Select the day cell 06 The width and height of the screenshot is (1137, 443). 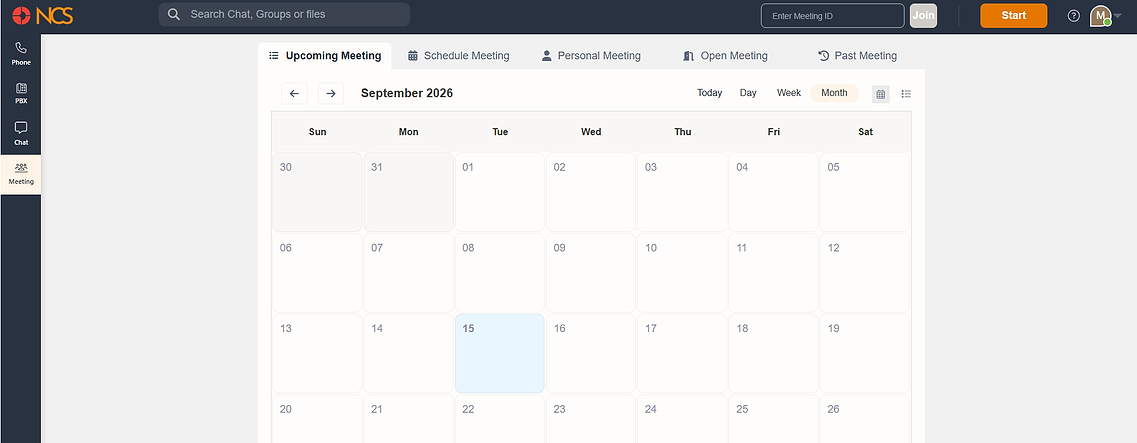tap(317, 273)
